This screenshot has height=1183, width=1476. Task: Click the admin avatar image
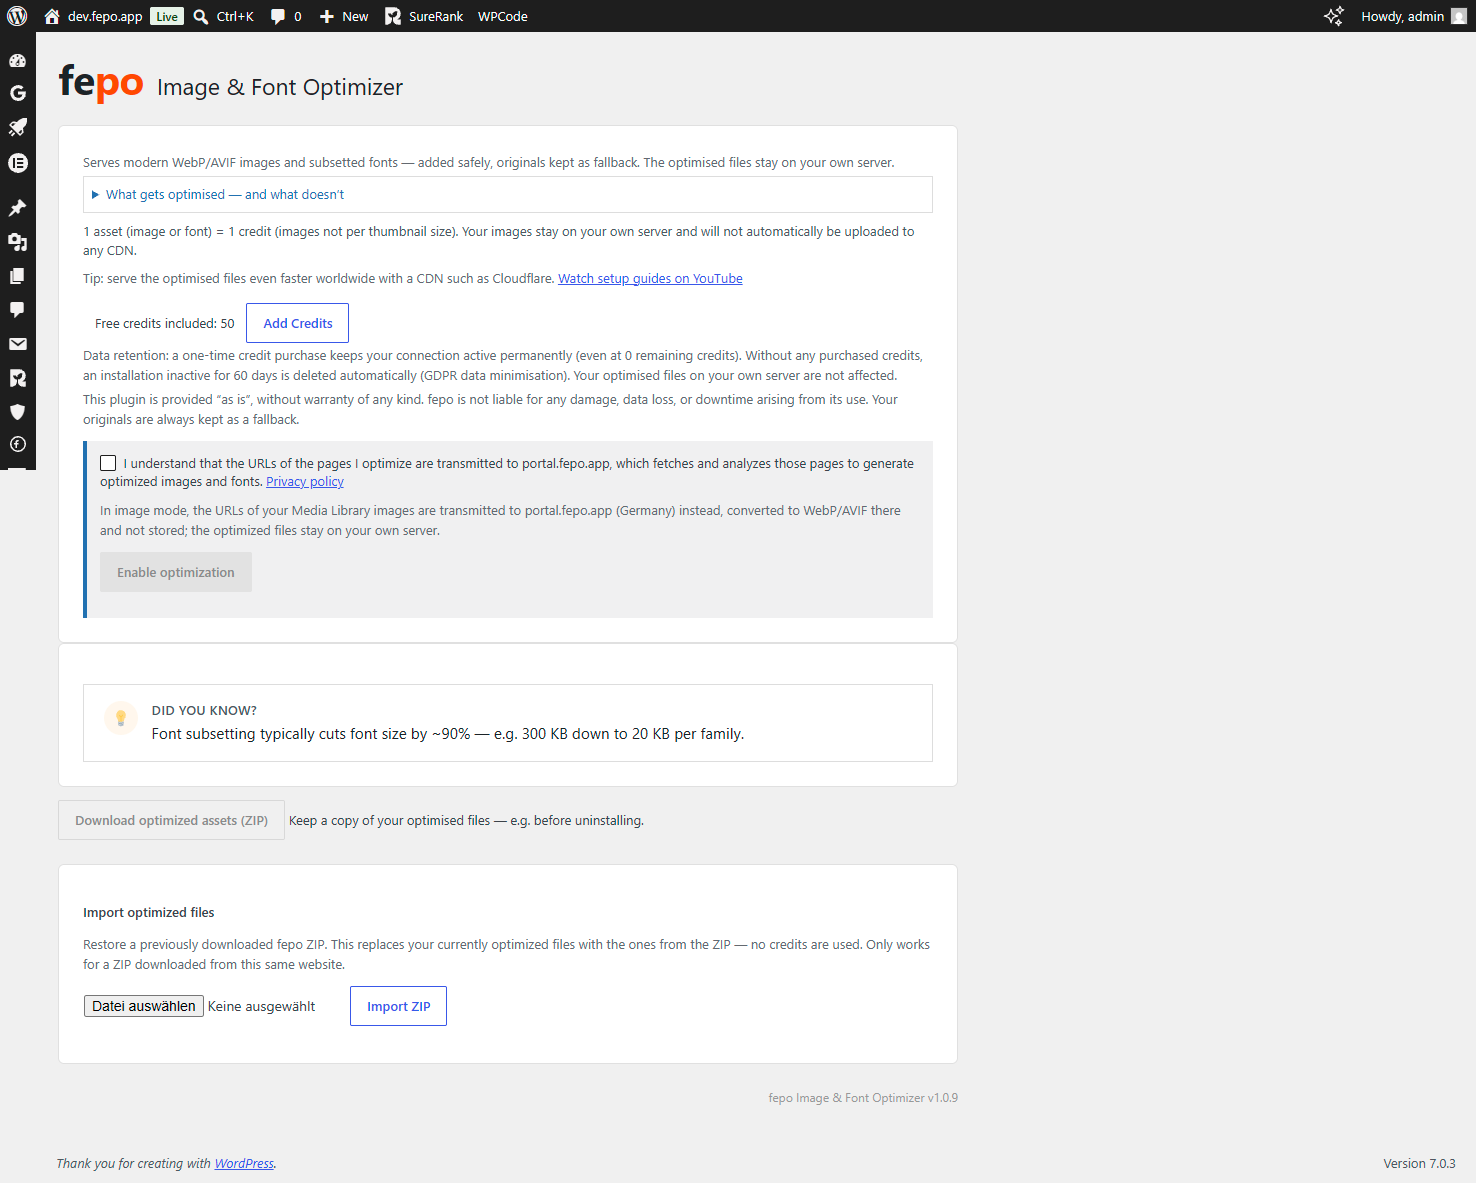coord(1459,16)
